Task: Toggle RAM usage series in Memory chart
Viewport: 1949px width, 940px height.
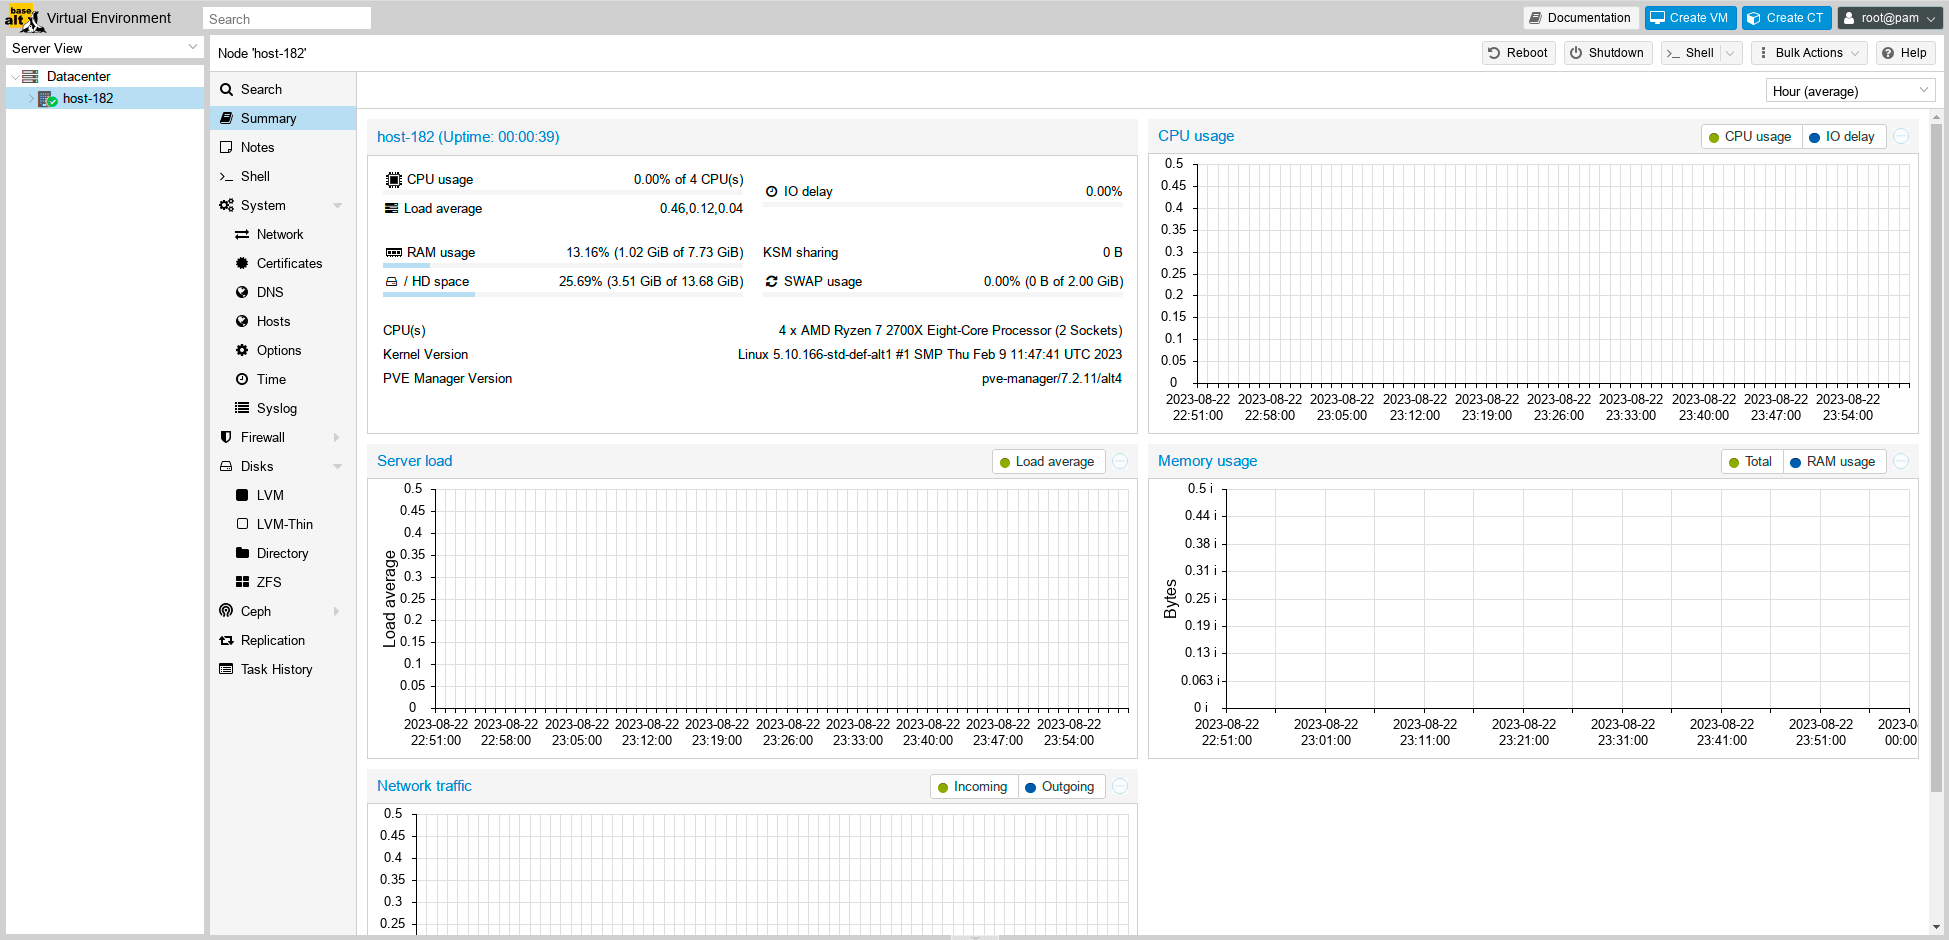Action: click(1832, 462)
